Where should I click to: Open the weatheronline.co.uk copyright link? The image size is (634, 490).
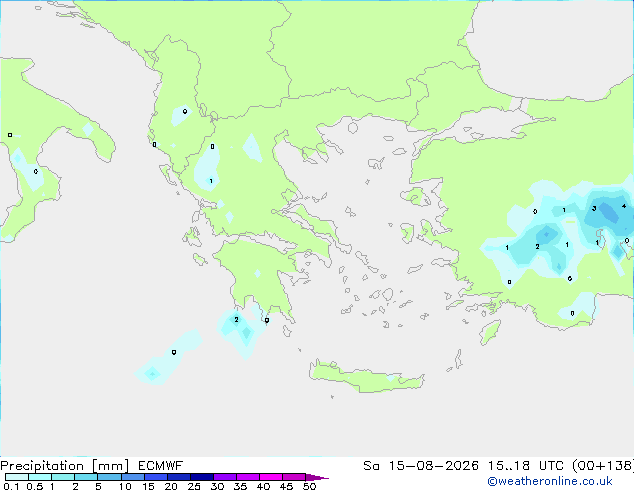coord(550,481)
